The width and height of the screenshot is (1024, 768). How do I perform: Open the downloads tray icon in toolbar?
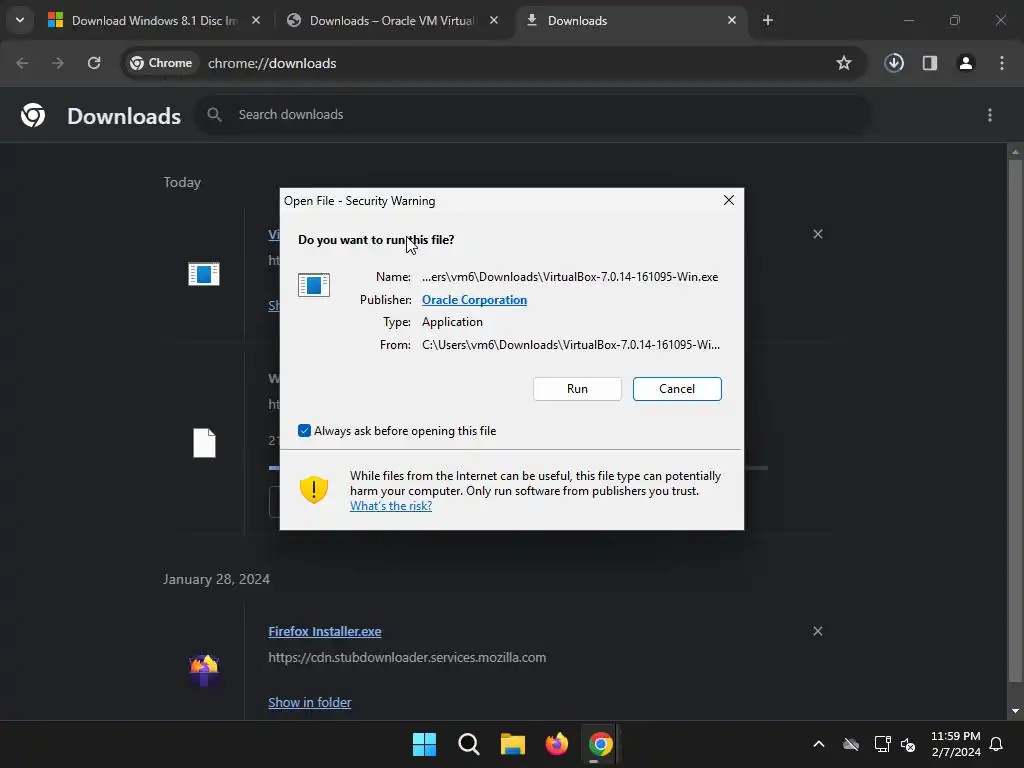[894, 63]
